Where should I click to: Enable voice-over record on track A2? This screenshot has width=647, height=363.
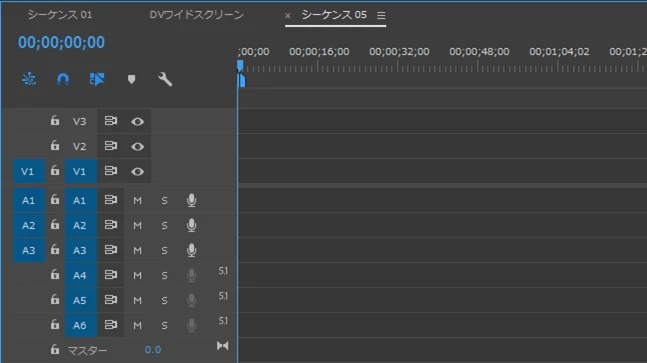[191, 225]
